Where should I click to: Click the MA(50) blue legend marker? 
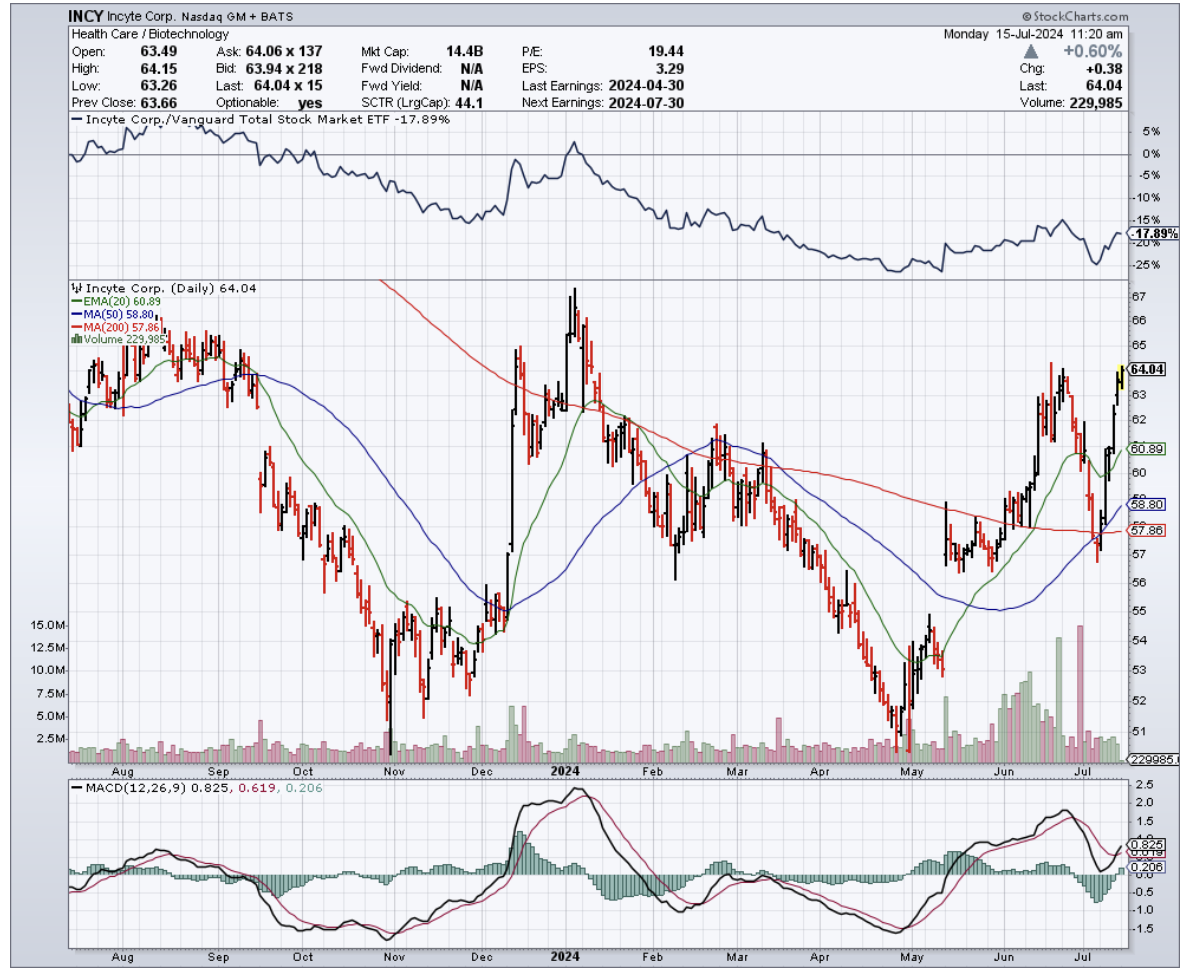pyautogui.click(x=77, y=313)
